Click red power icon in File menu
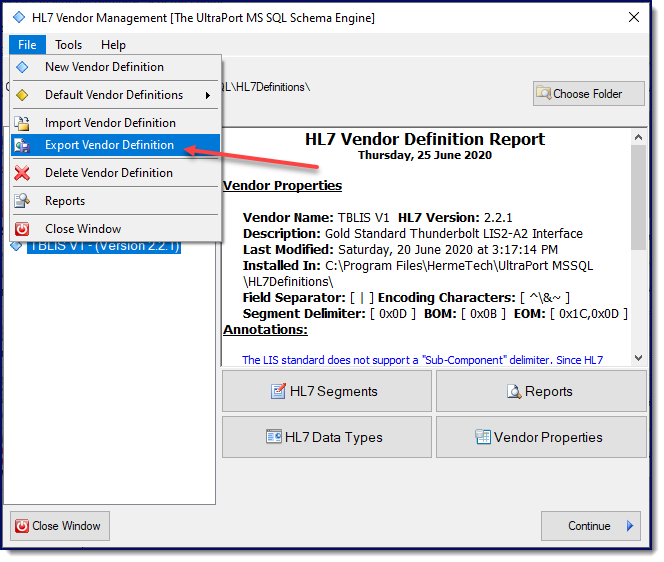This screenshot has width=664, height=562. click(22, 229)
